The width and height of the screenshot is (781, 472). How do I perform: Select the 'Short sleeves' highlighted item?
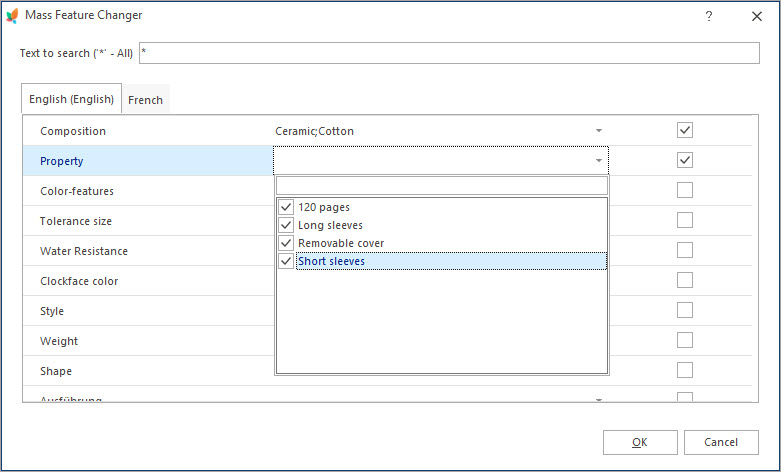(451, 261)
